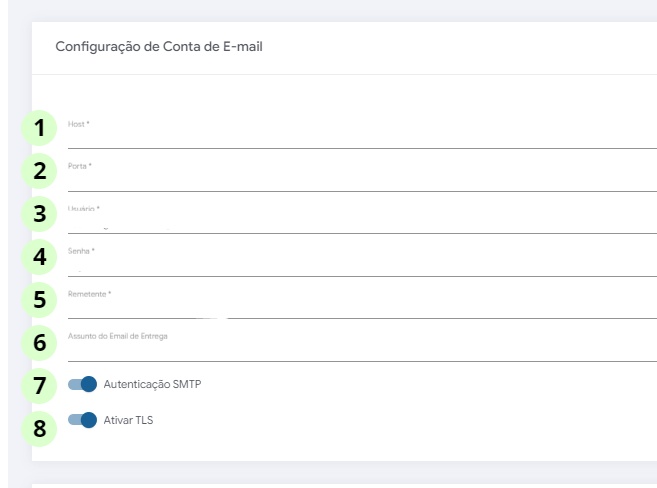Screen dimensions: 657x488
Task: Click the 'Configuração de Conta de E-mail' heading
Action: coord(158,46)
